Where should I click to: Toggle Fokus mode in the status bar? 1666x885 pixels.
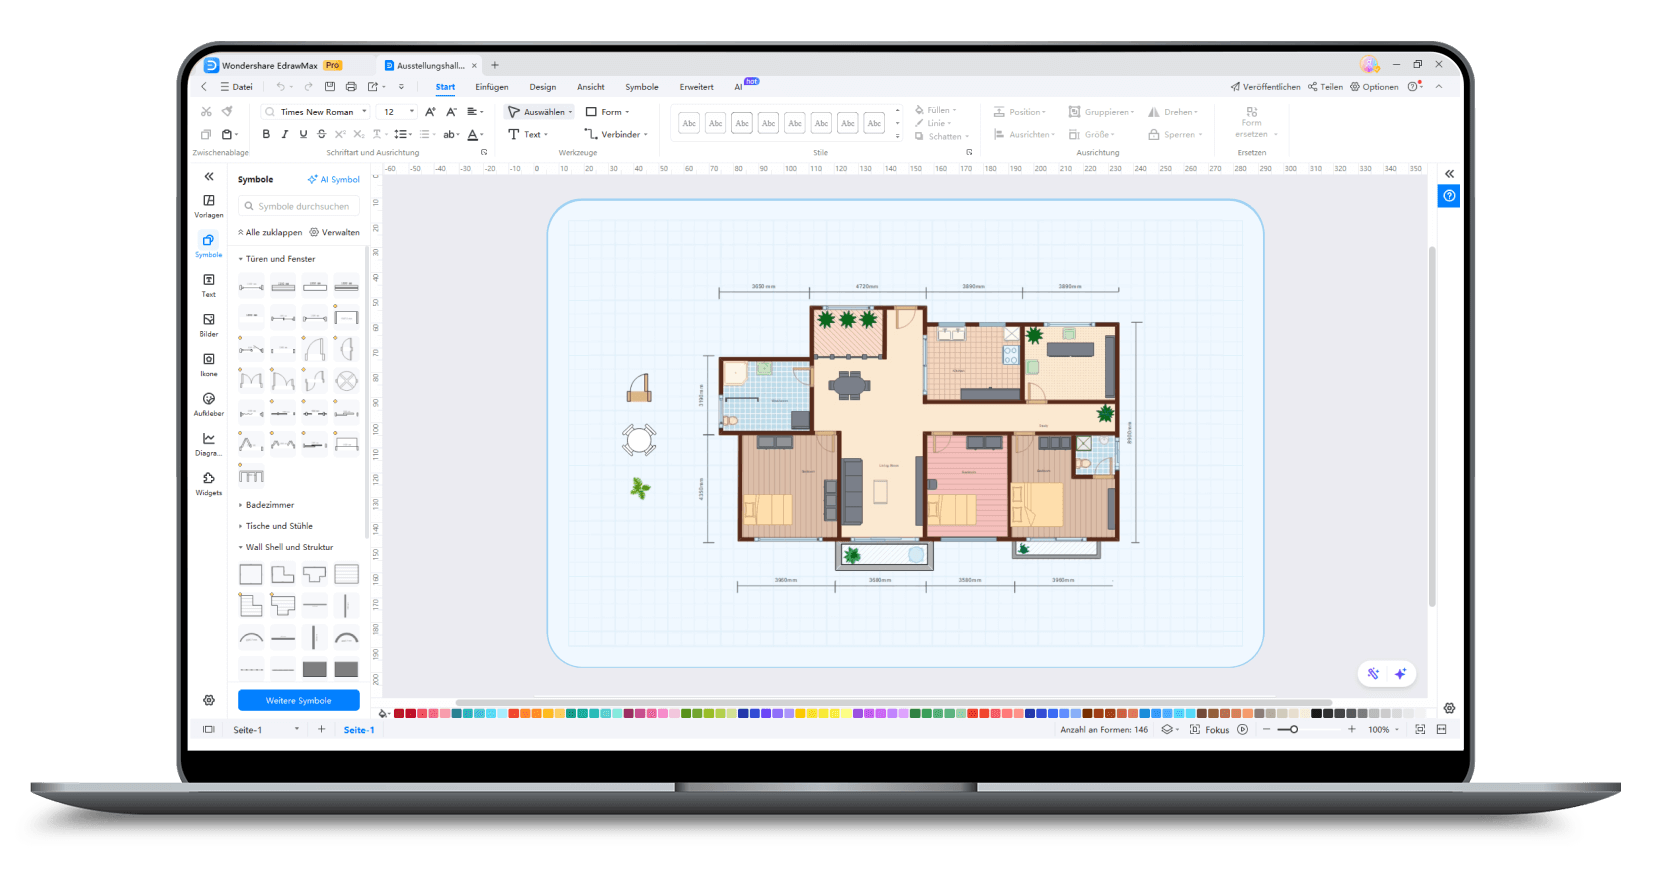coord(1210,730)
